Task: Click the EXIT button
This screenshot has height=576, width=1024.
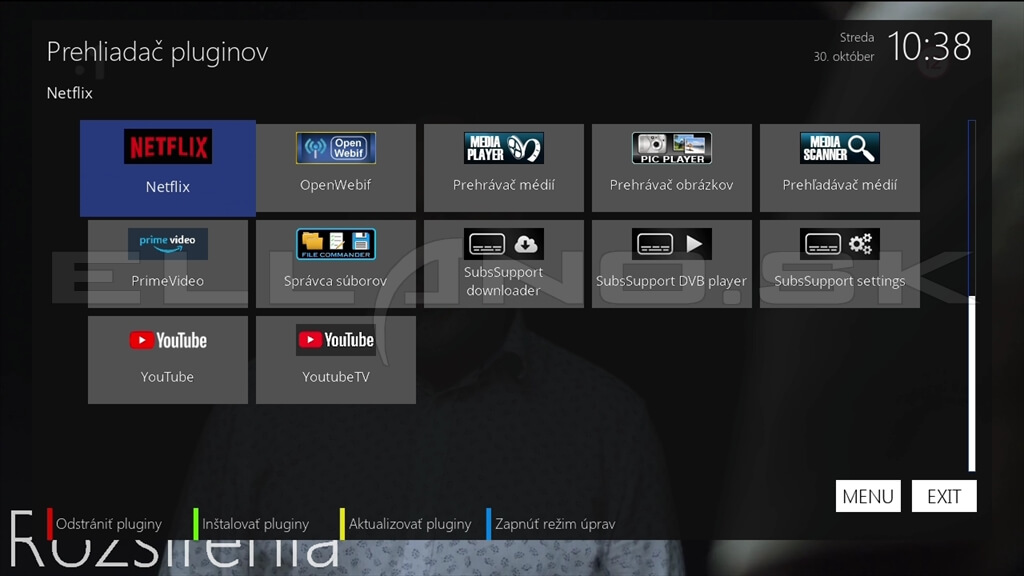Action: tap(944, 496)
